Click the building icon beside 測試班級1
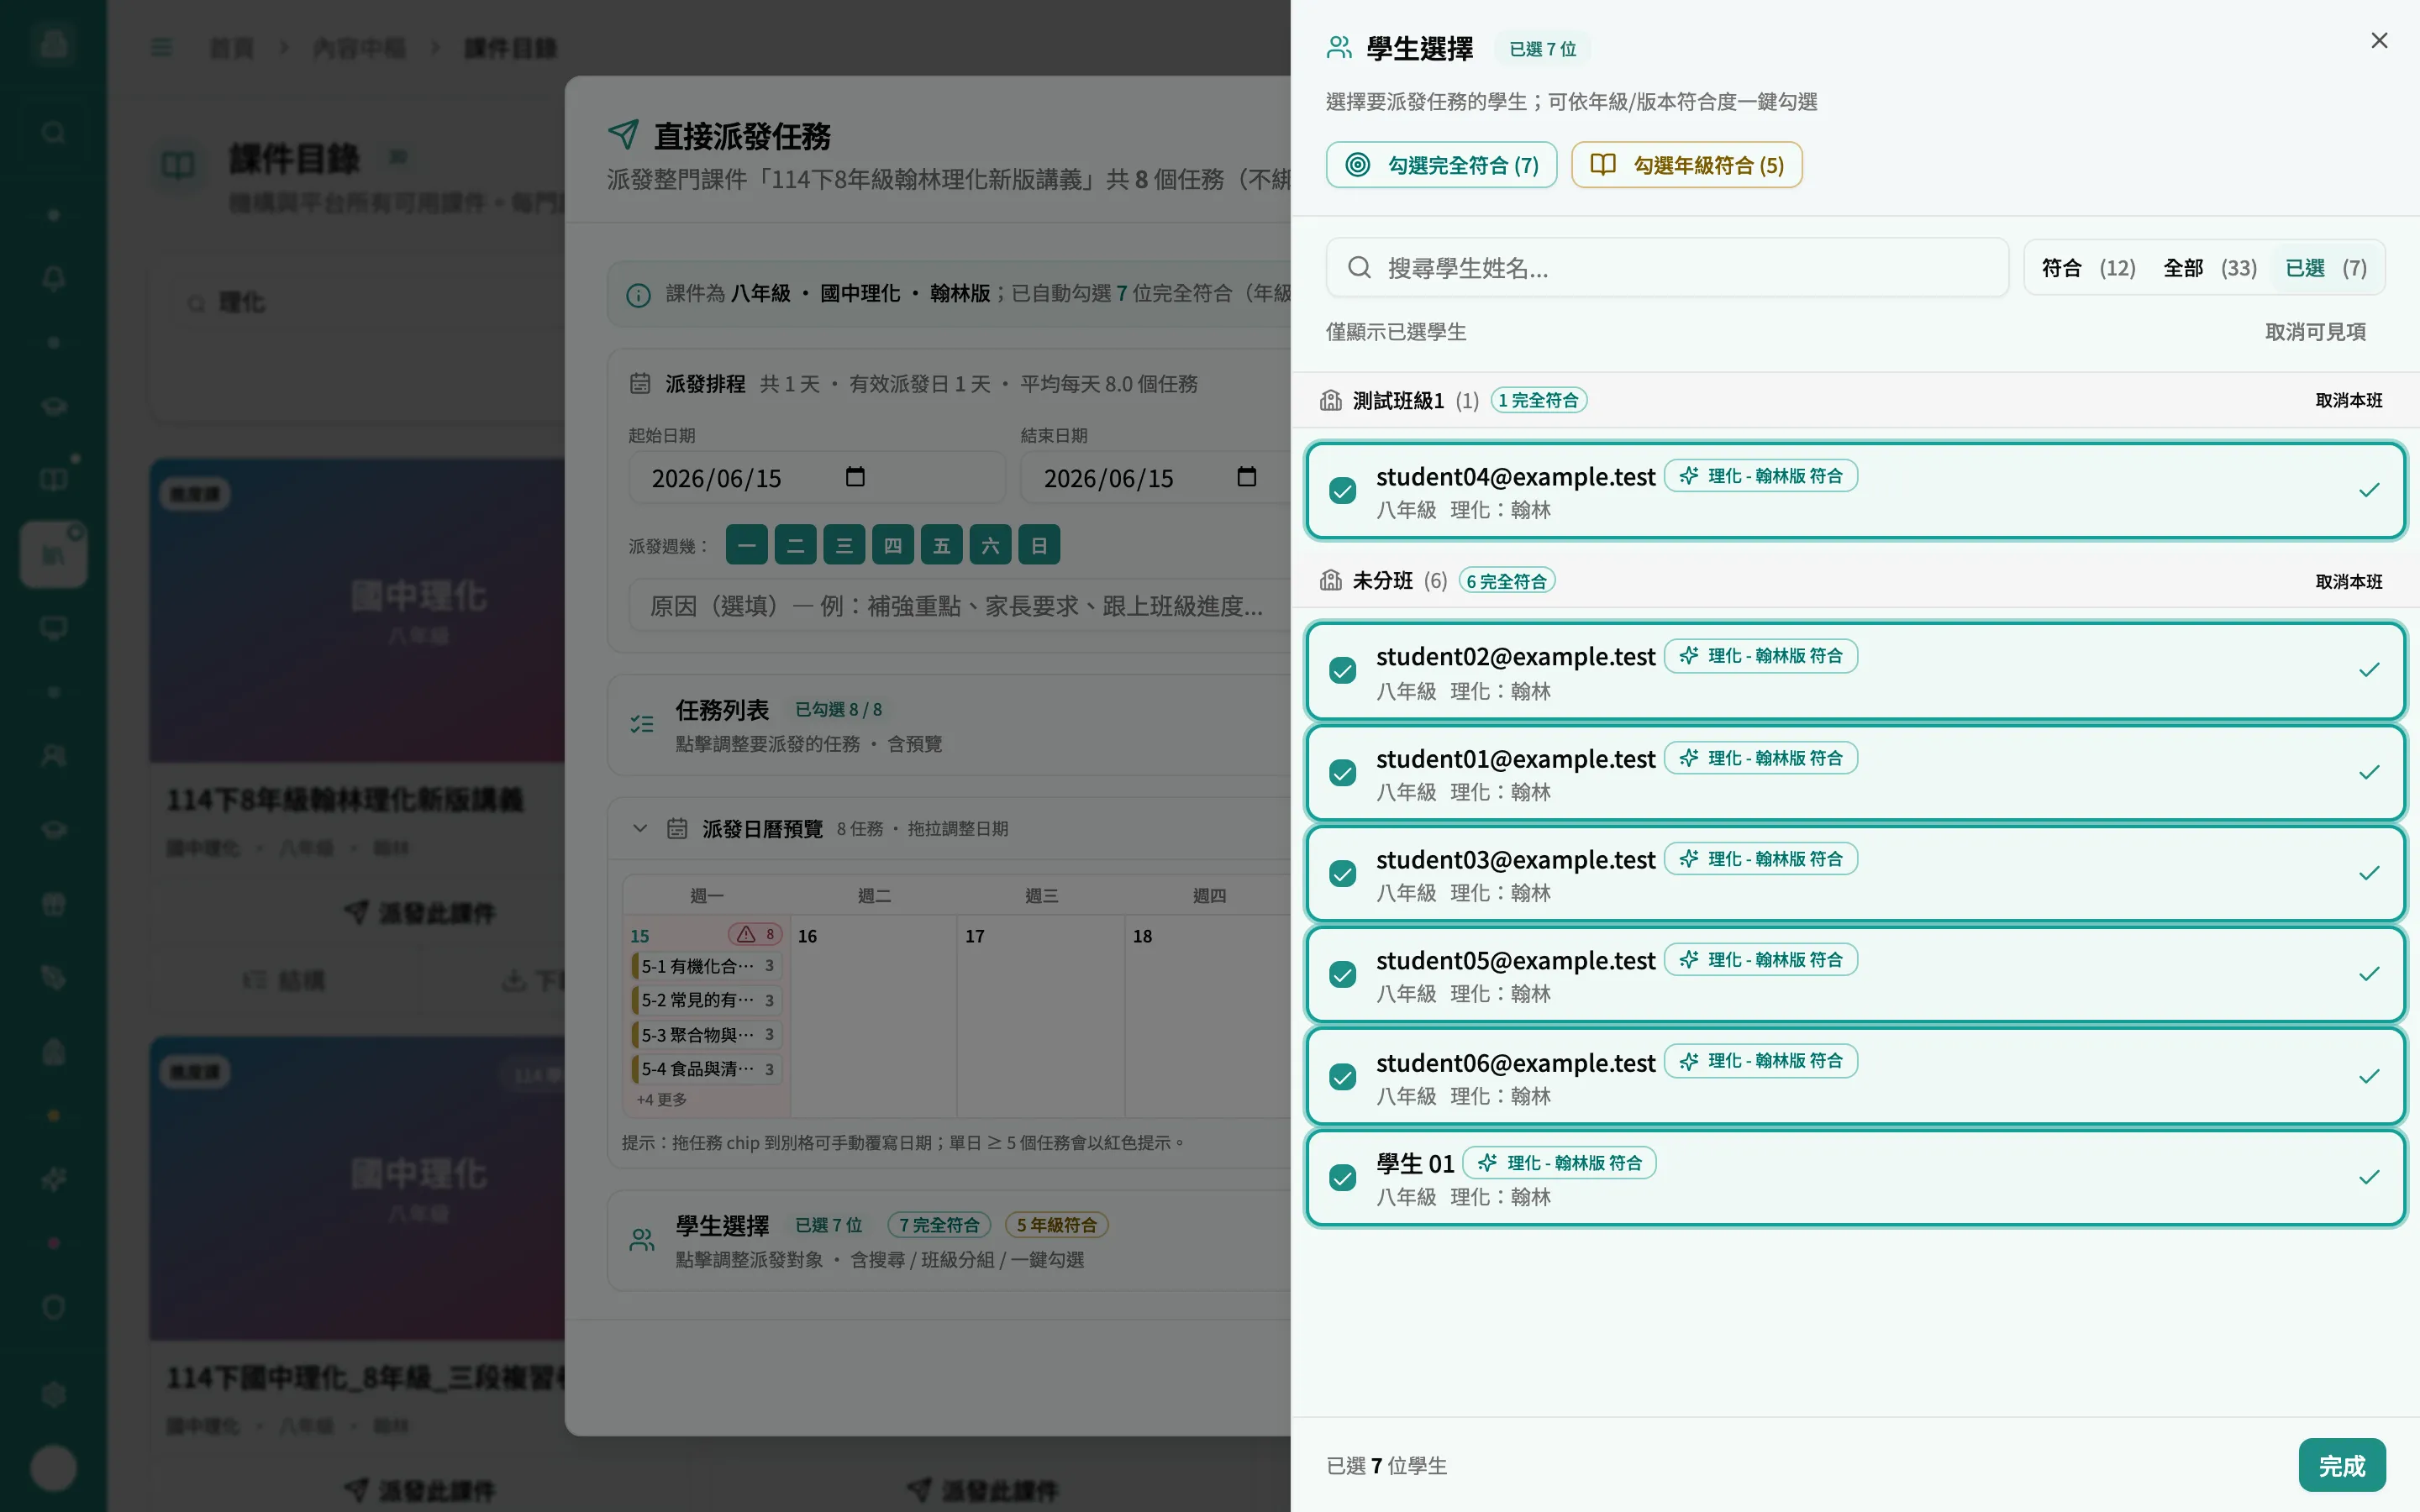Screen dimensions: 2420x1512 [x=1330, y=400]
